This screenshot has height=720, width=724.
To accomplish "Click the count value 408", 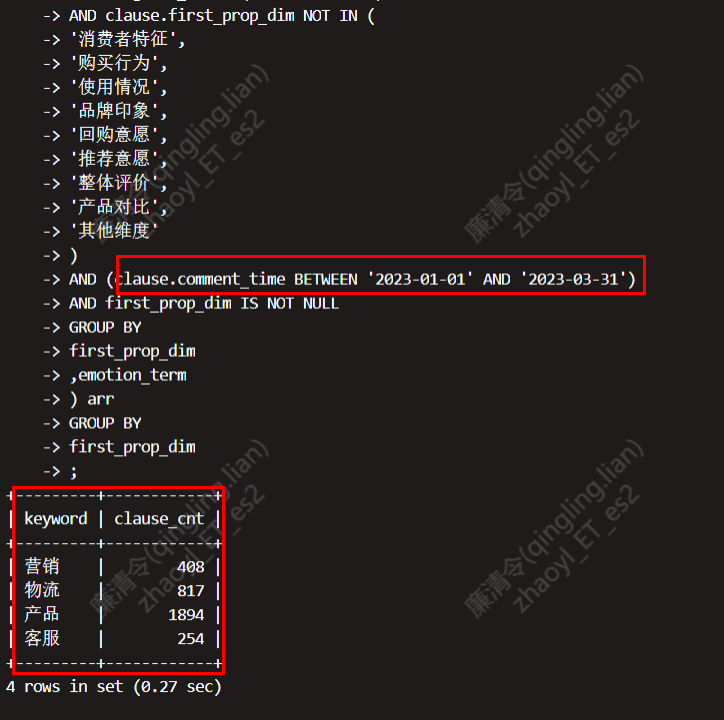I will [x=191, y=567].
